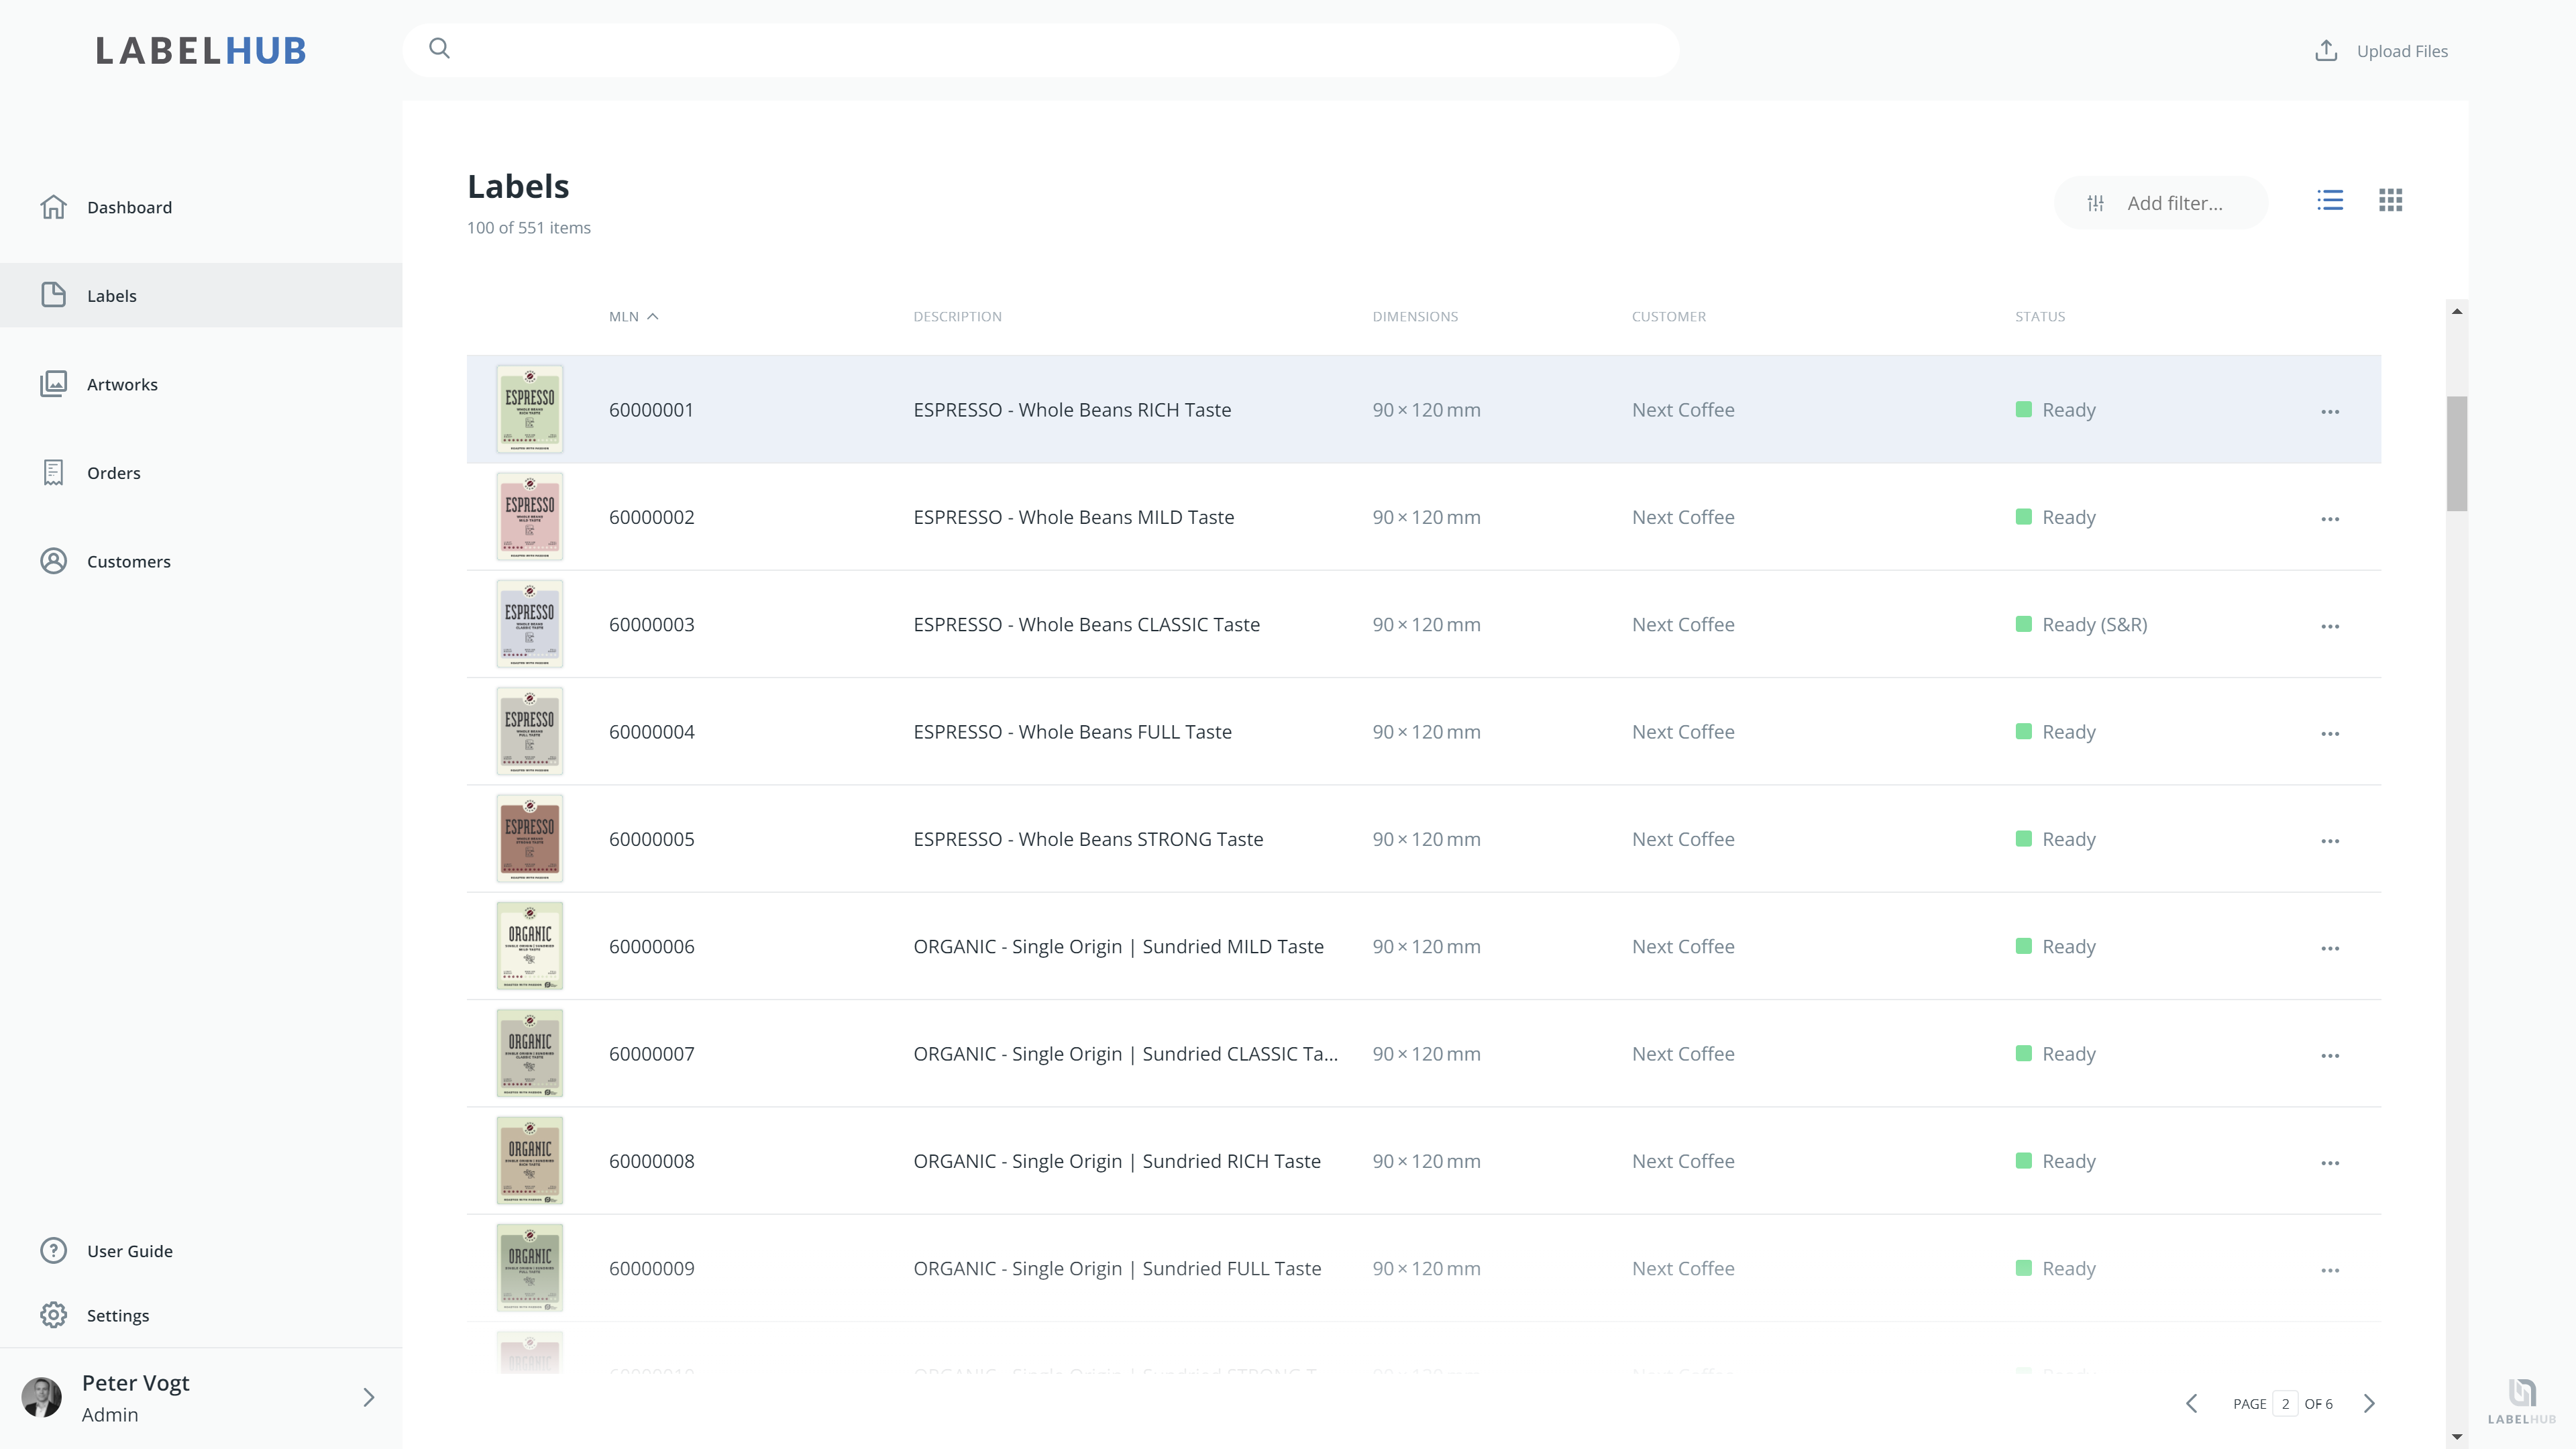Click the Add filter field
This screenshot has height=1449, width=2576.
(x=2160, y=203)
